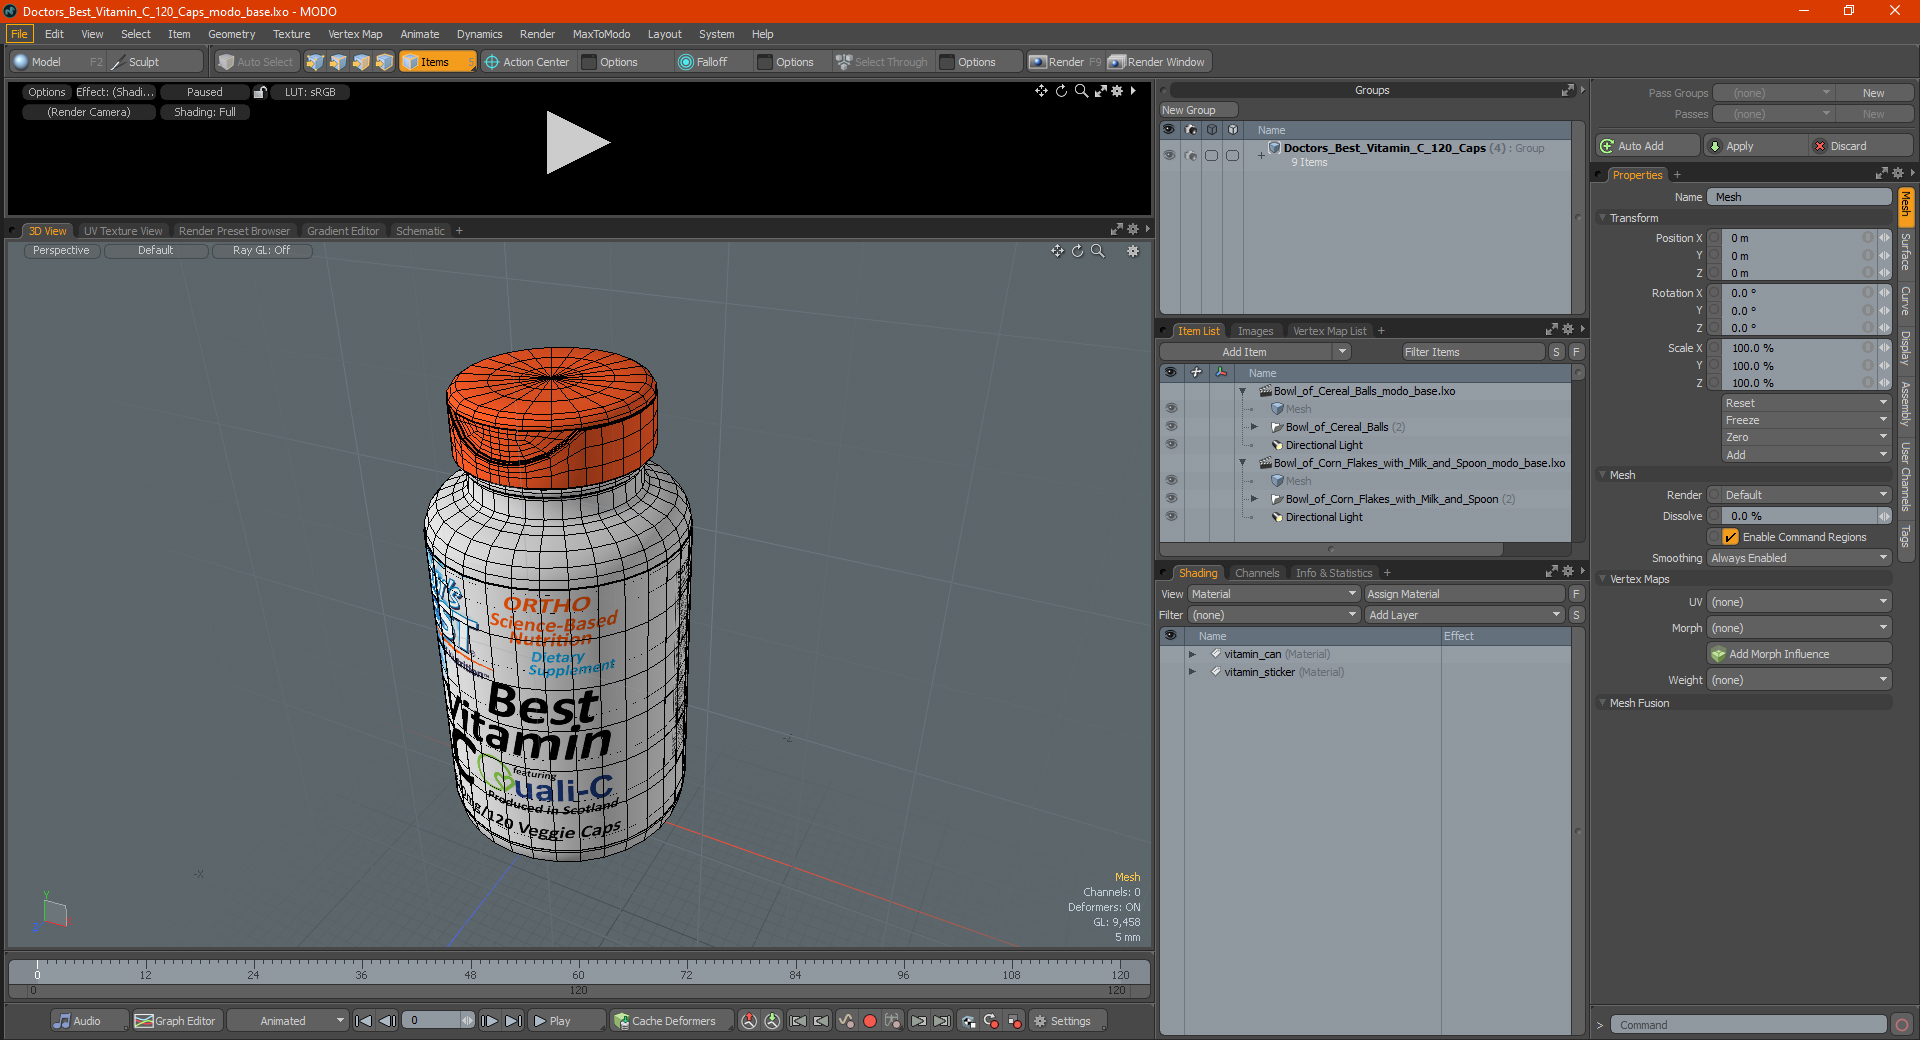This screenshot has width=1920, height=1040.
Task: Click the Play animation button
Action: (565, 1021)
